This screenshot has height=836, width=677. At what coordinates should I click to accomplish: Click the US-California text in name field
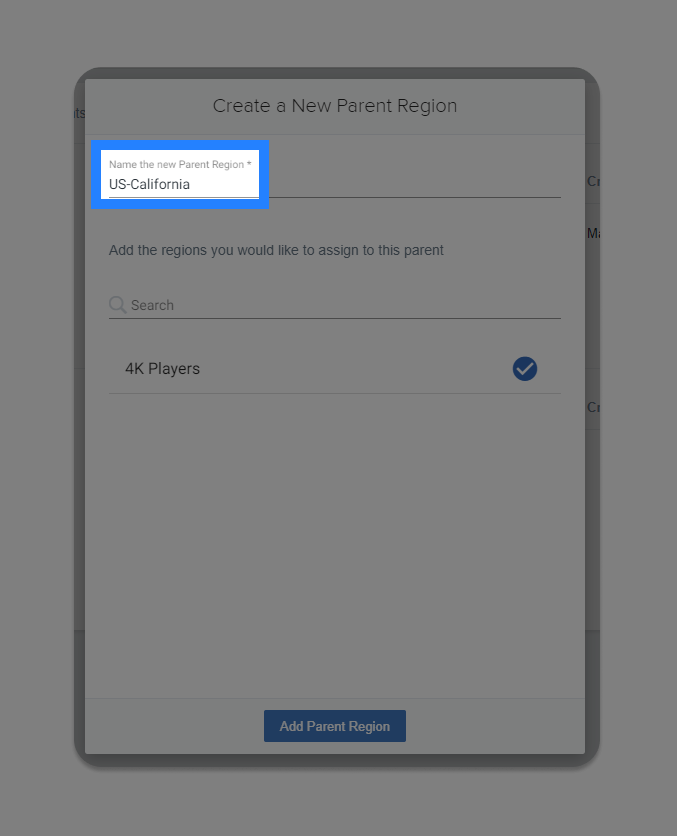pyautogui.click(x=149, y=184)
